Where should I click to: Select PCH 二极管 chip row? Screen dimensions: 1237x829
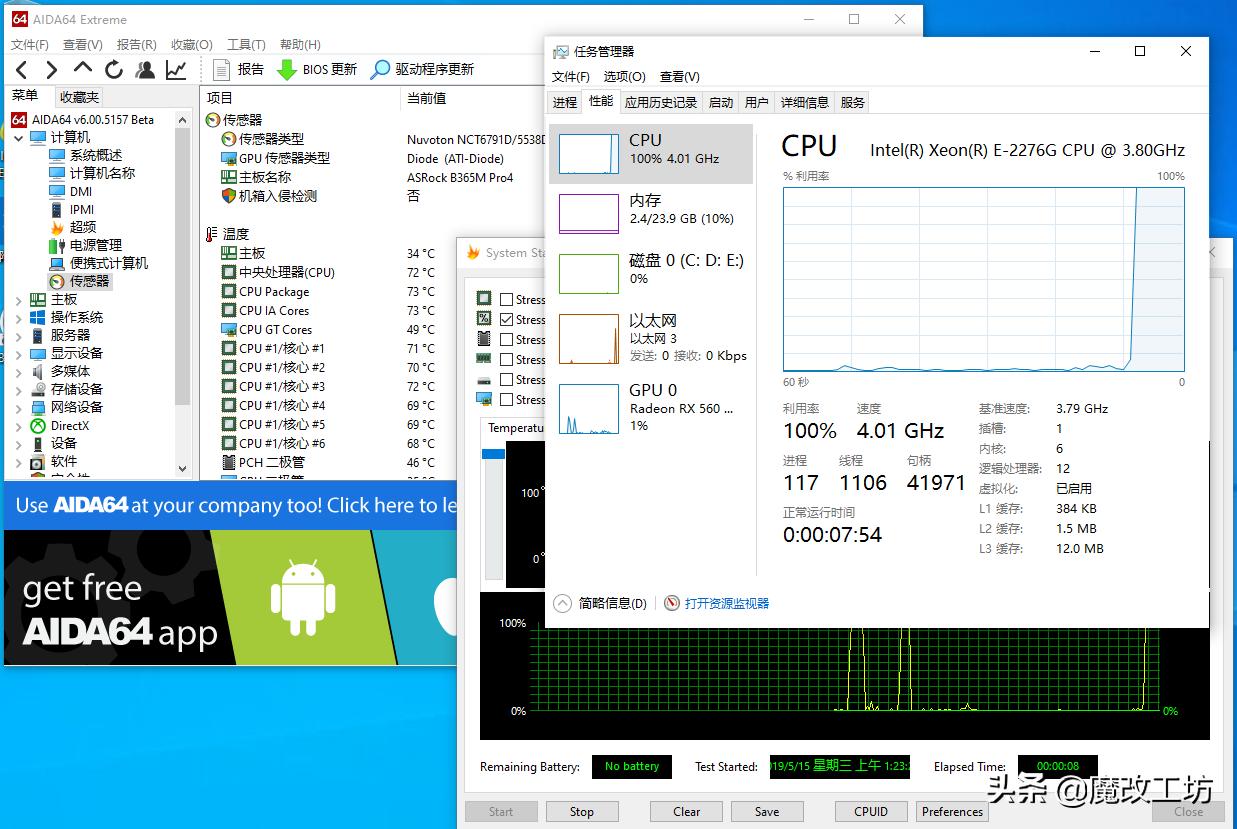[x=263, y=462]
